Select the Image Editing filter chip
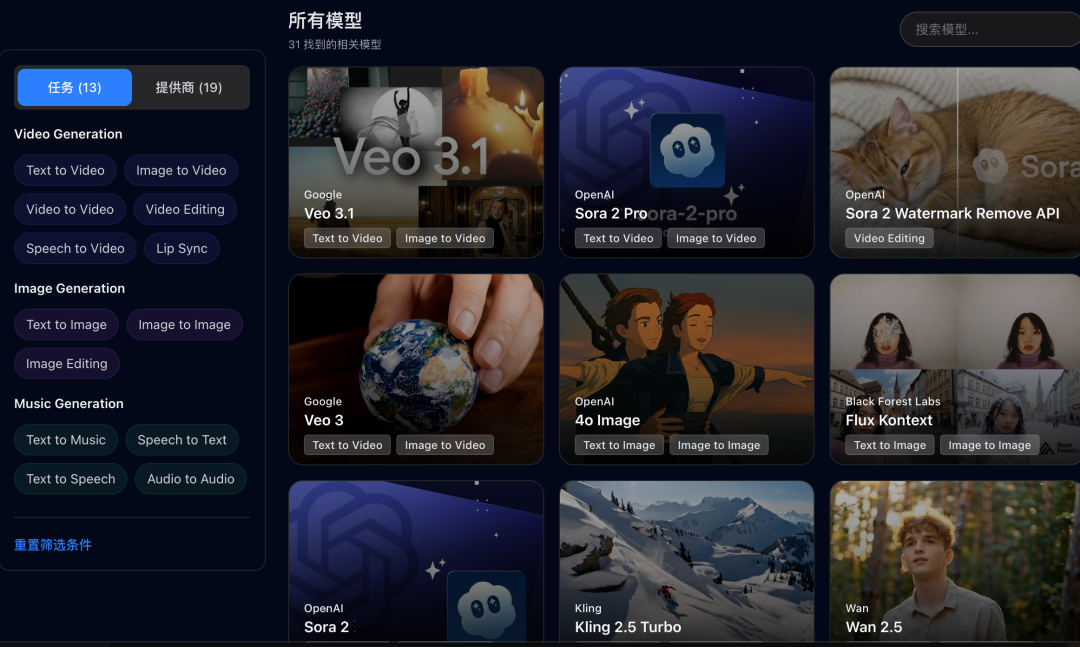This screenshot has height=647, width=1080. coord(67,364)
